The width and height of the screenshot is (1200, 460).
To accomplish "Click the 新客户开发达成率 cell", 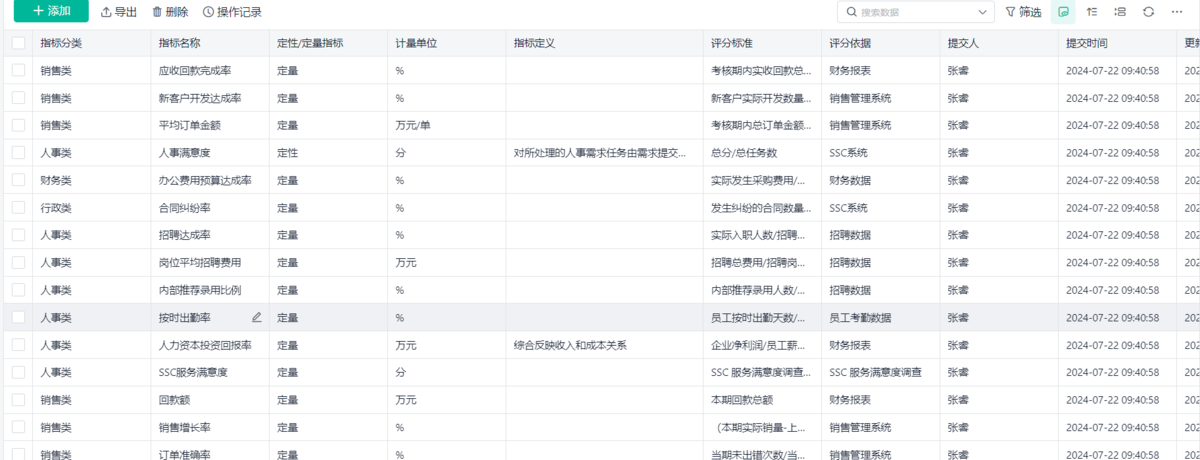I will (210, 98).
